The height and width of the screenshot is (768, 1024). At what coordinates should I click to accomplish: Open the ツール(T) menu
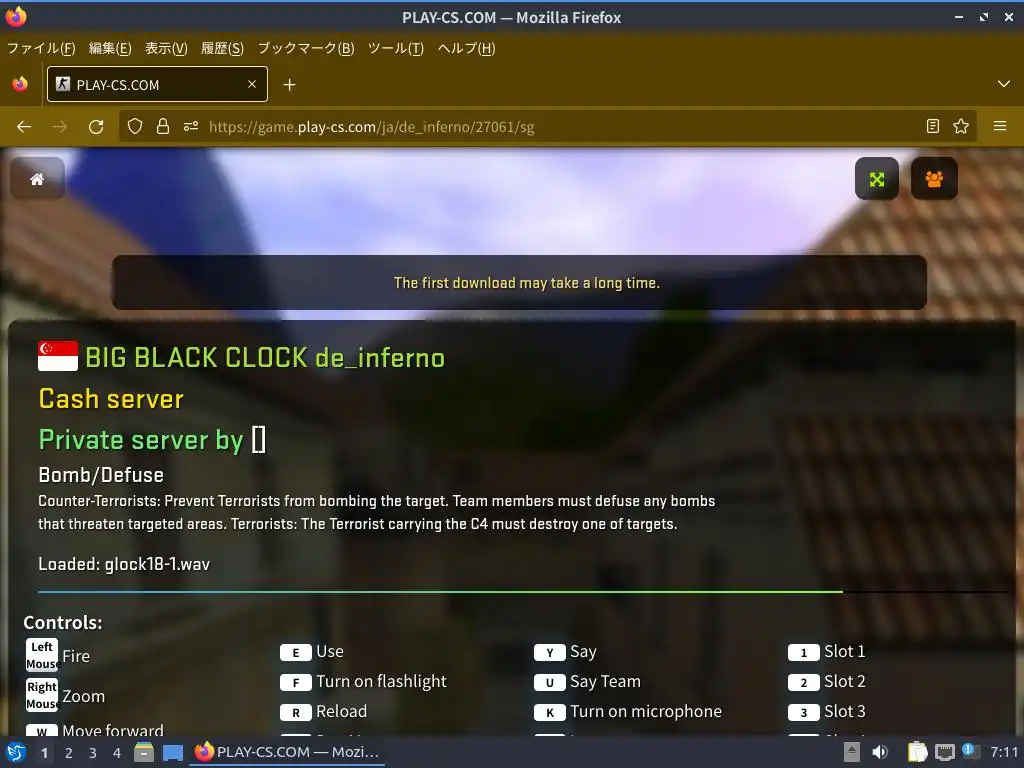point(396,48)
